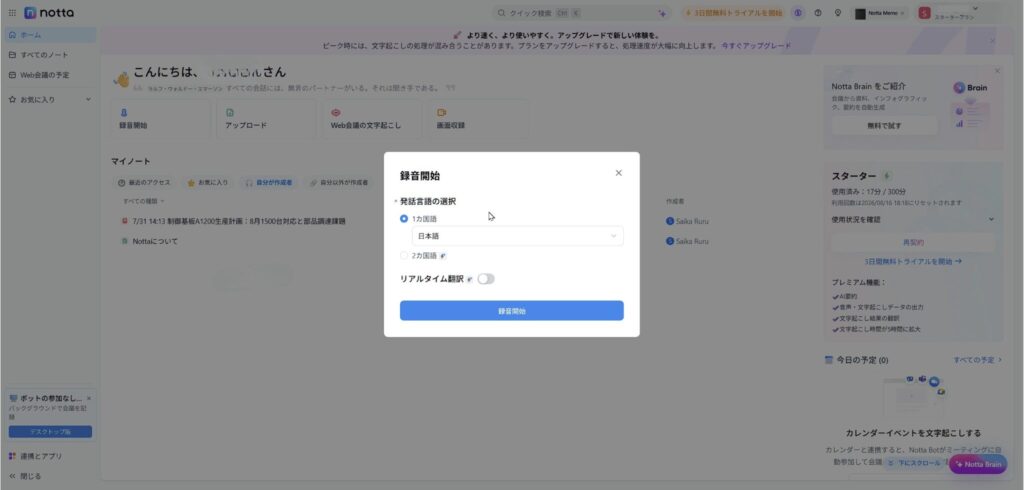Open すべてのノート in the sidebar
The image size is (1024, 490).
click(x=50, y=55)
